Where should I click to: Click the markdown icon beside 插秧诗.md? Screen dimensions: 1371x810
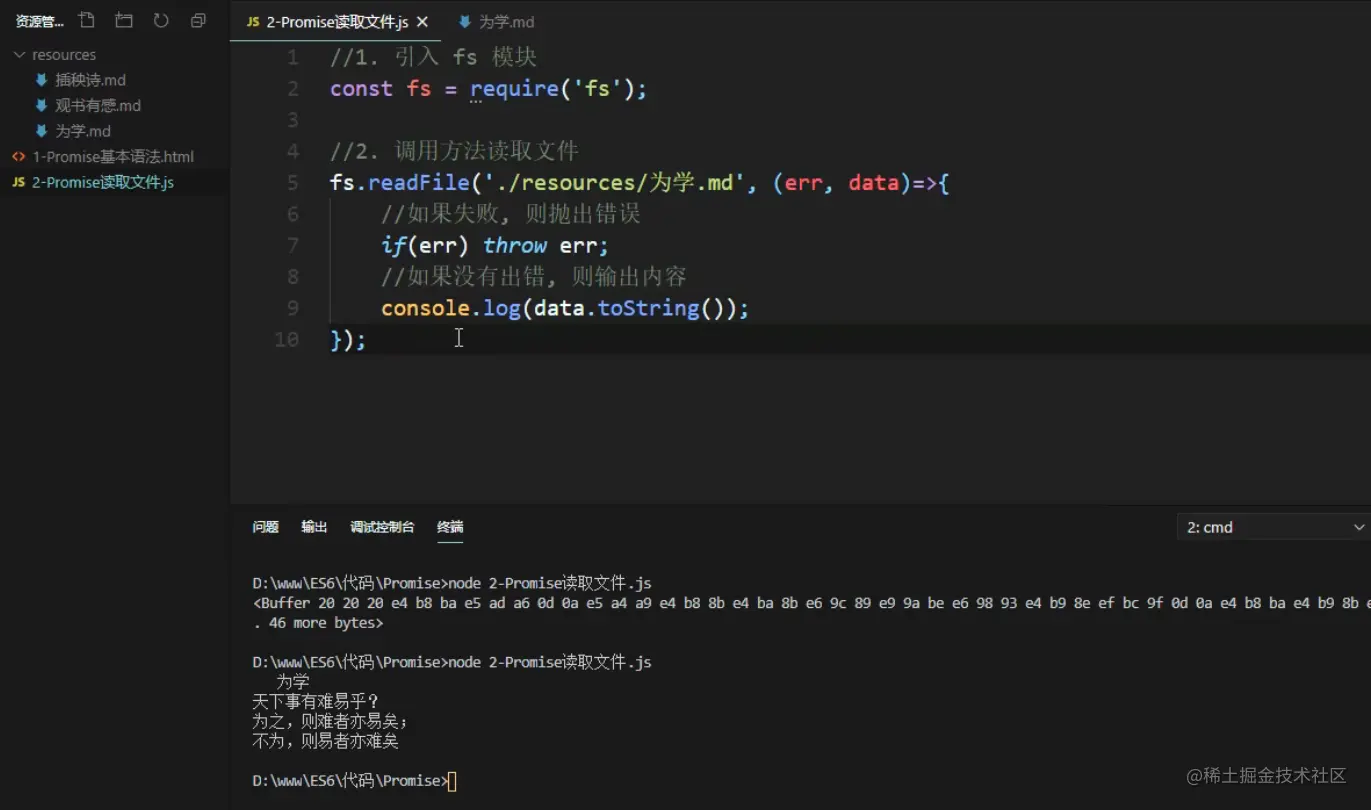(x=41, y=80)
